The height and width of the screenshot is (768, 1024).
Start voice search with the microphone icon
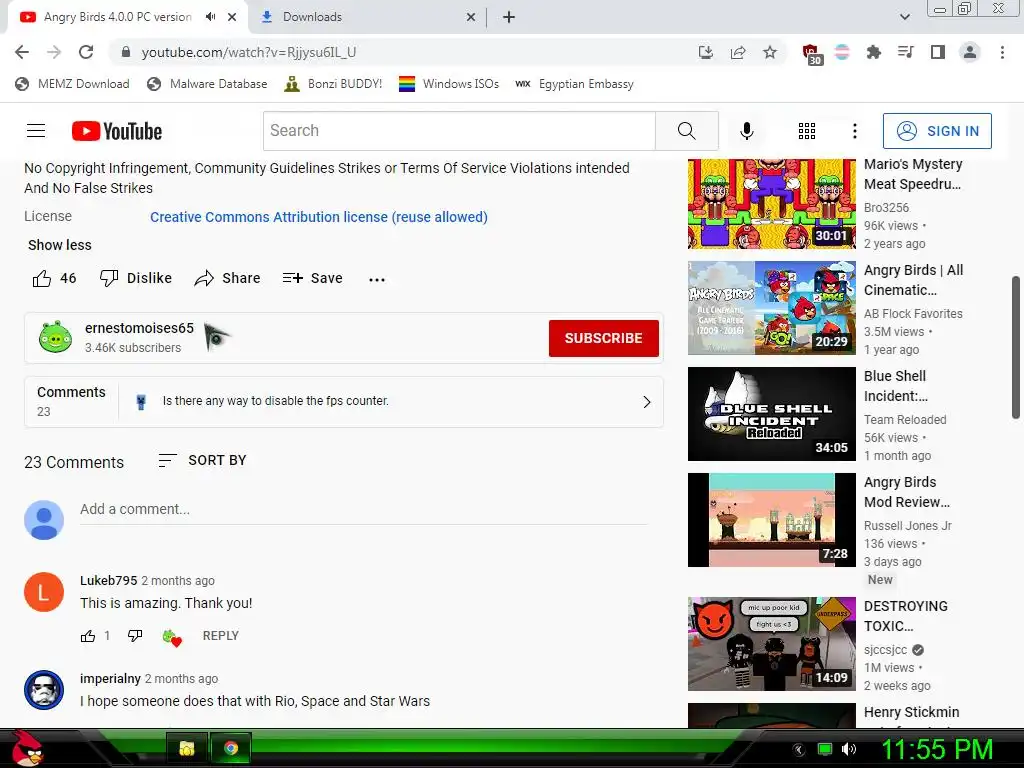tap(746, 131)
